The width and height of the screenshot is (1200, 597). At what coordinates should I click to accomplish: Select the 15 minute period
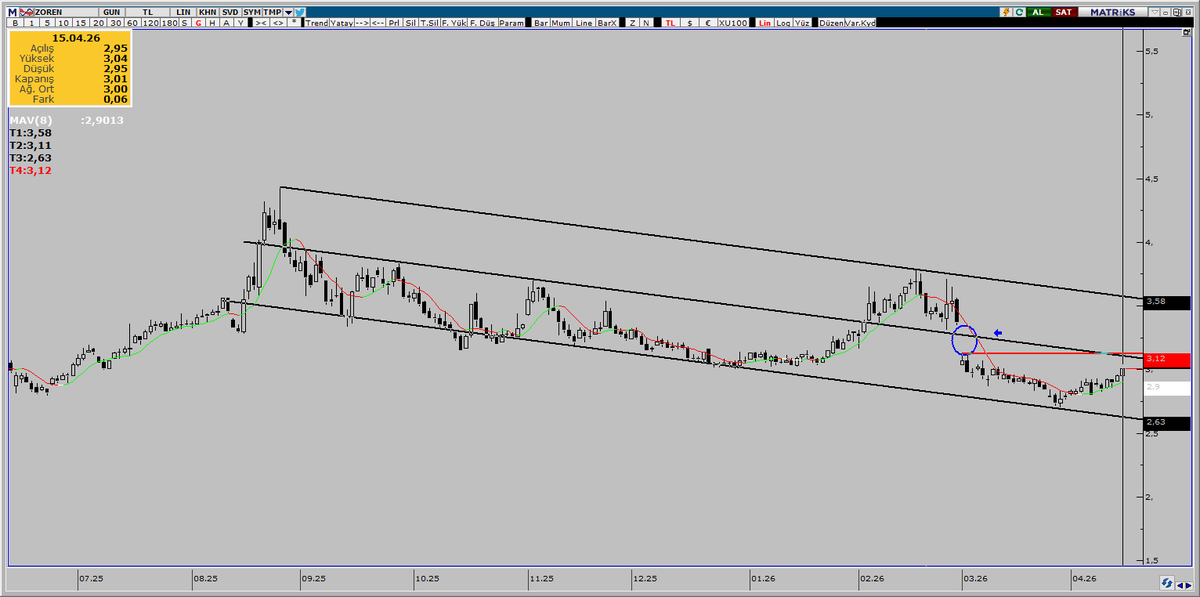(x=81, y=23)
